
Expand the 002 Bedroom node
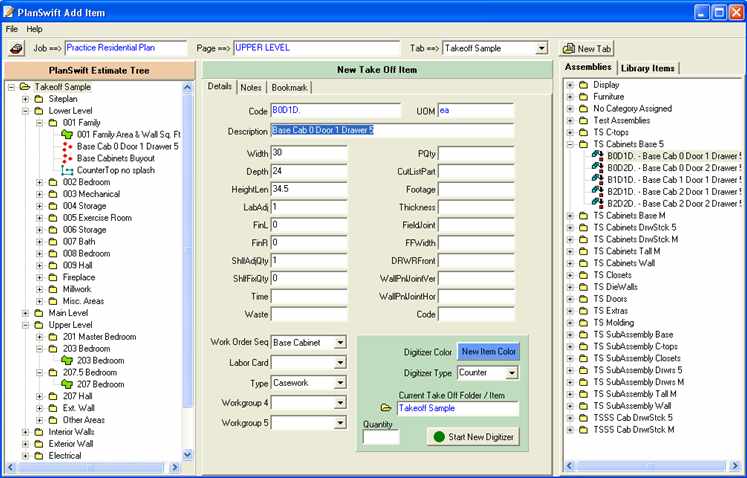pos(40,183)
